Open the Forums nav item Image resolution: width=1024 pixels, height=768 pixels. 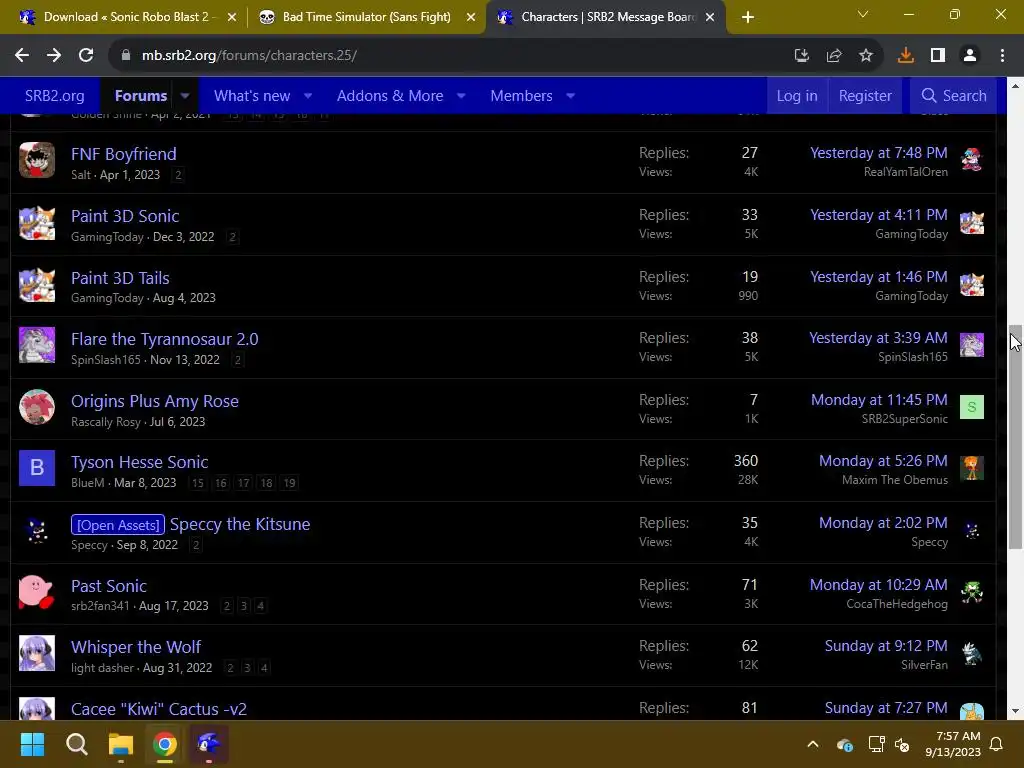pyautogui.click(x=141, y=96)
